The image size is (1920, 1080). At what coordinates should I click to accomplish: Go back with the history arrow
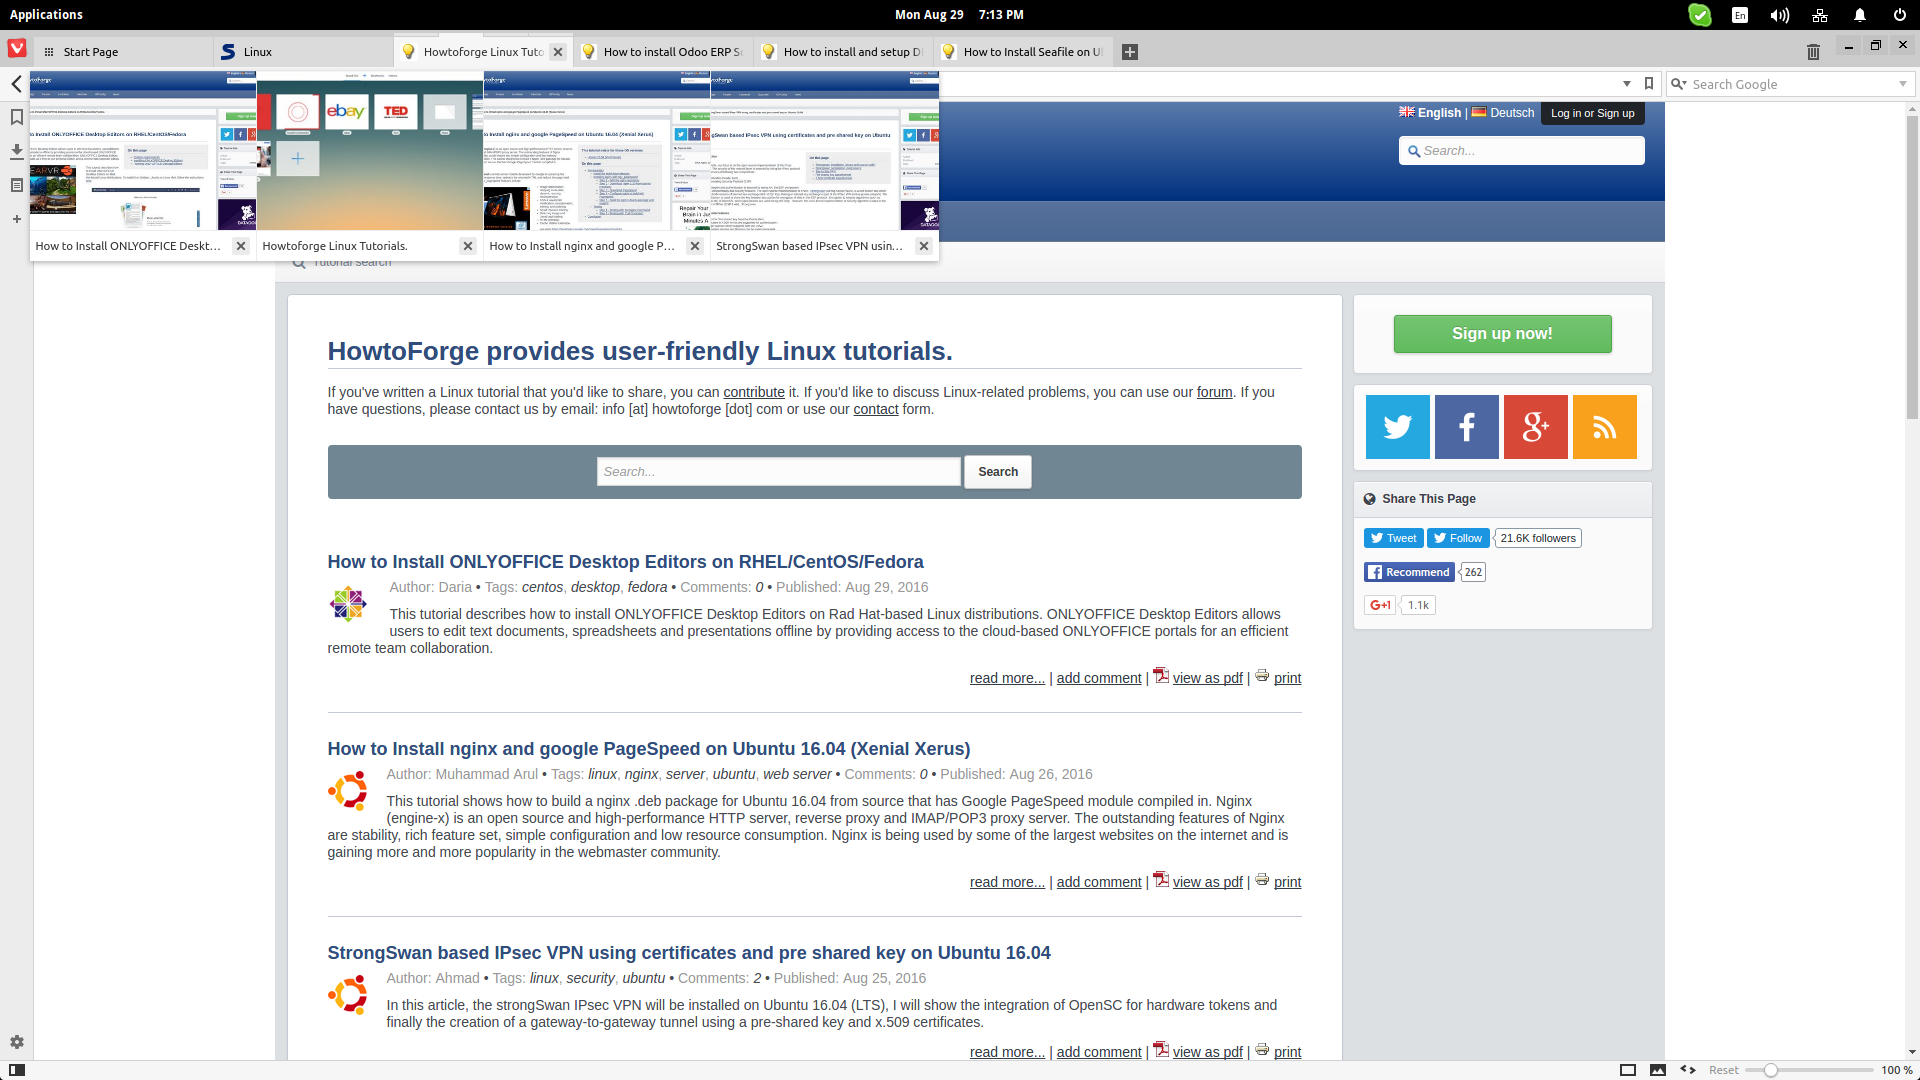pos(16,84)
